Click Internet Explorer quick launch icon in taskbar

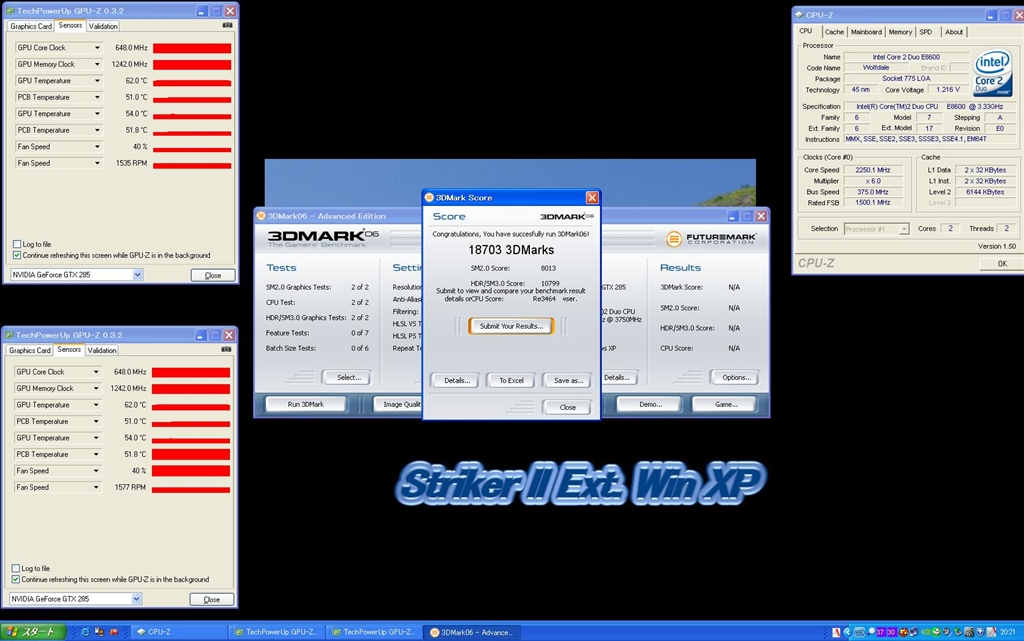[x=85, y=632]
